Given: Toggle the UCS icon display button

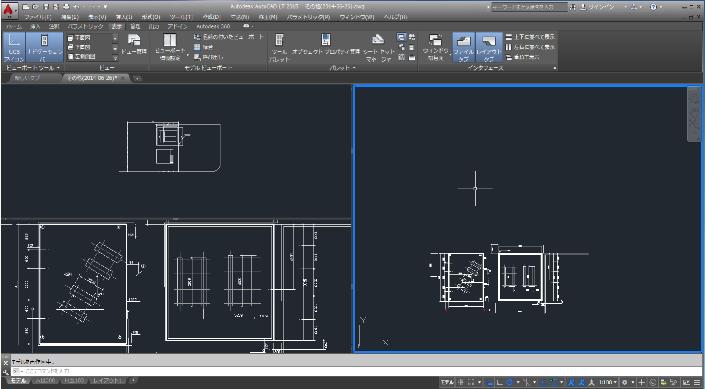Looking at the screenshot, I should point(14,47).
